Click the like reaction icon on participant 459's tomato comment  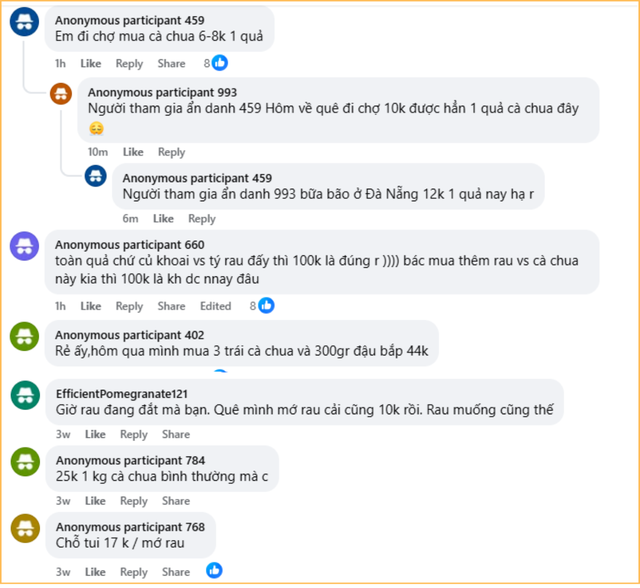coord(220,63)
